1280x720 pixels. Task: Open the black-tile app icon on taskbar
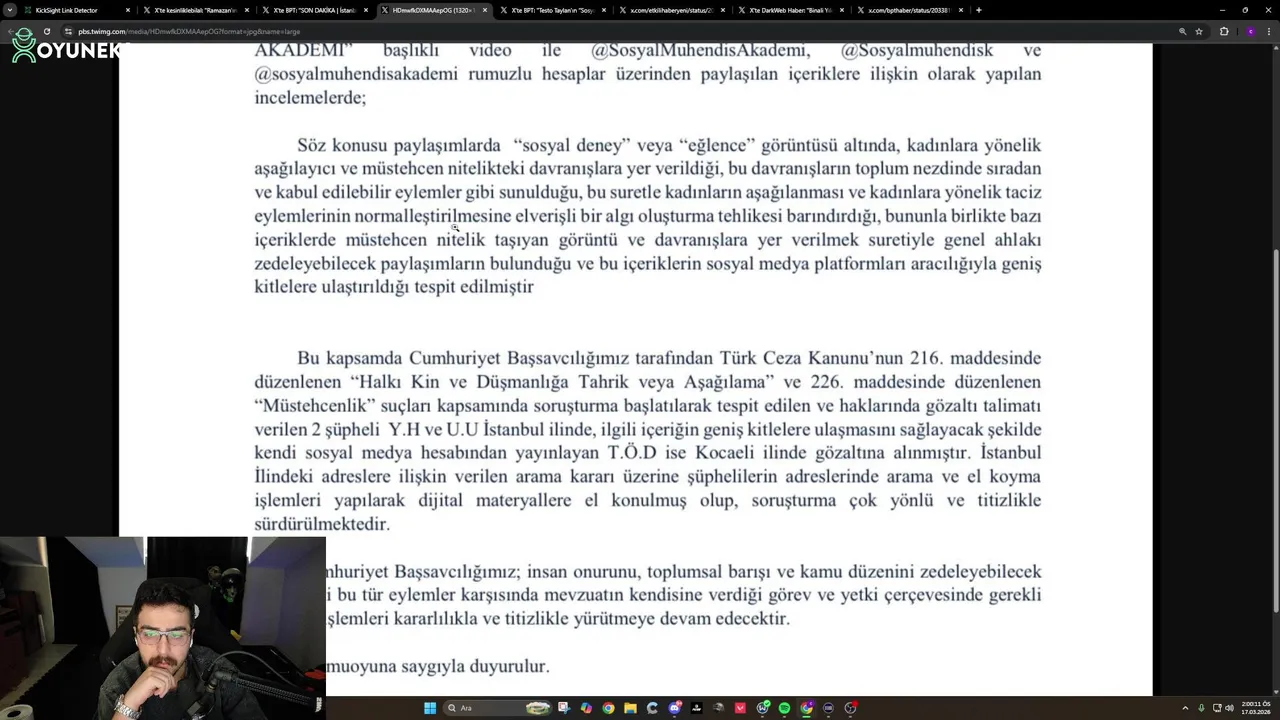click(697, 708)
